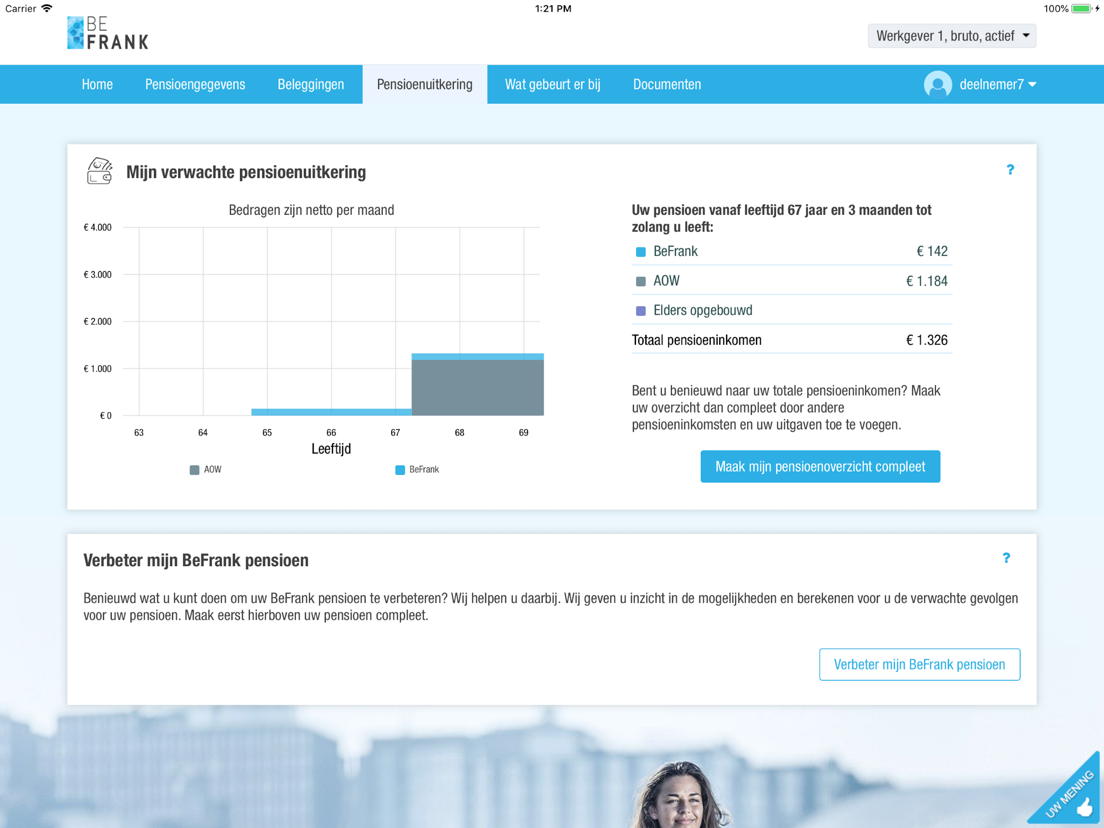Click the heading Mijn verwachte pensioenuitkering
1104x828 pixels.
246,172
